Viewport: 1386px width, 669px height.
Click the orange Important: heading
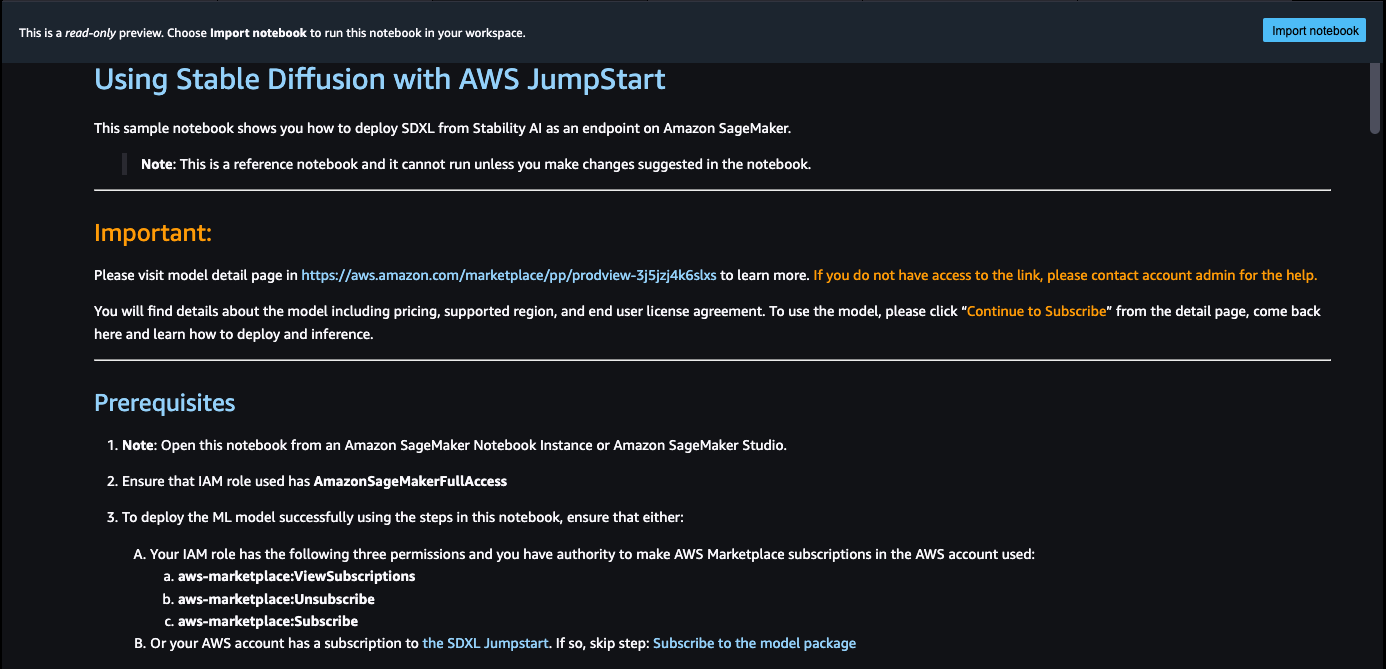click(153, 233)
